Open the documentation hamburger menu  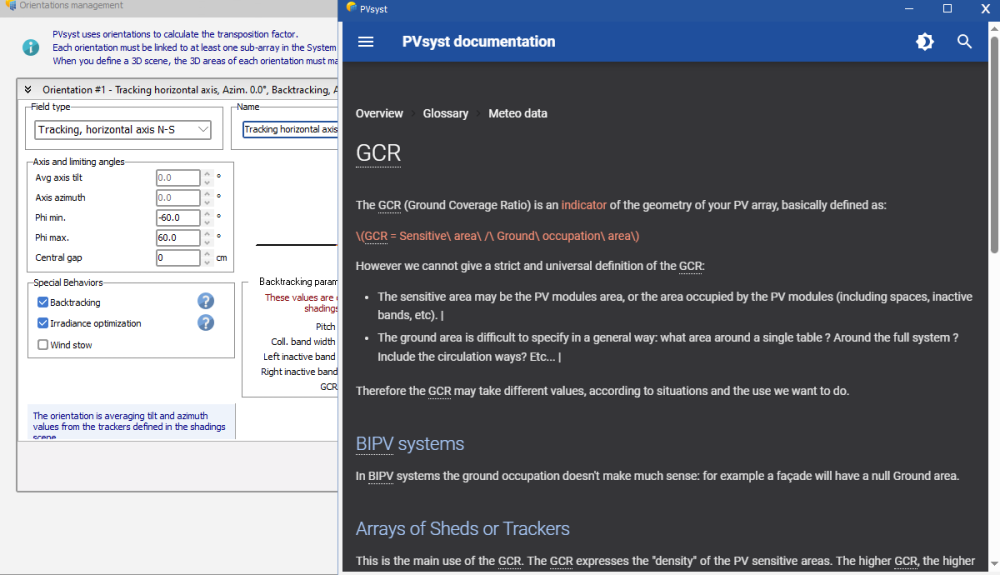pos(365,42)
